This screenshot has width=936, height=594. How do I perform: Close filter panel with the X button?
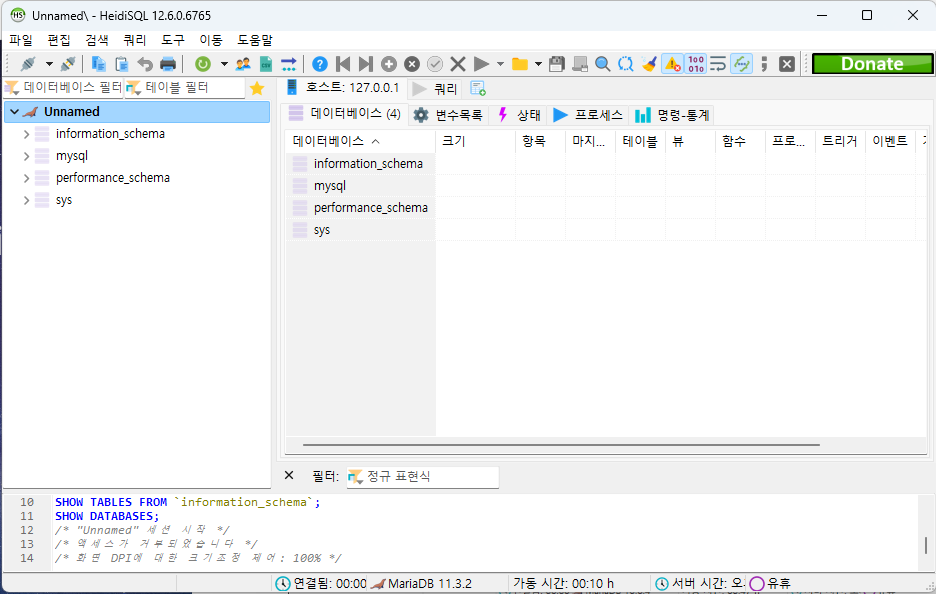click(289, 475)
